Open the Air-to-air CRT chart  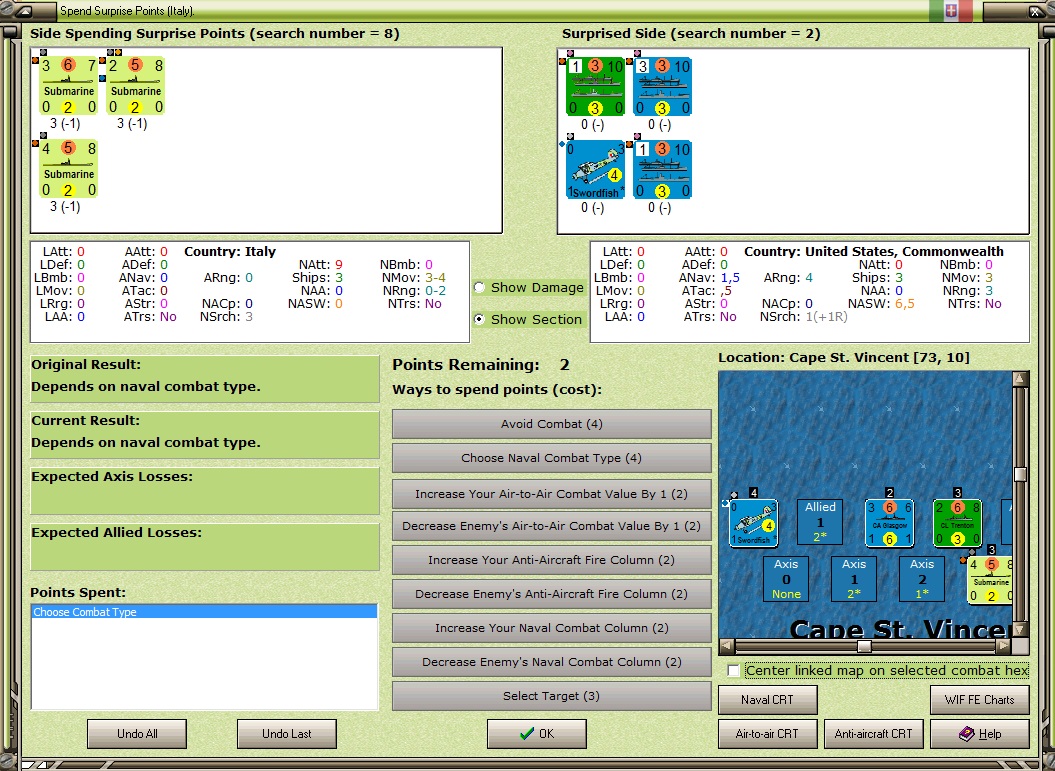click(x=768, y=734)
